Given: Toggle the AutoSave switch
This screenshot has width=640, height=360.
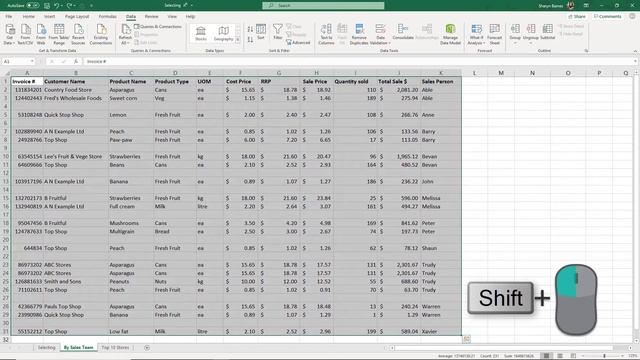Looking at the screenshot, I should [x=33, y=6].
